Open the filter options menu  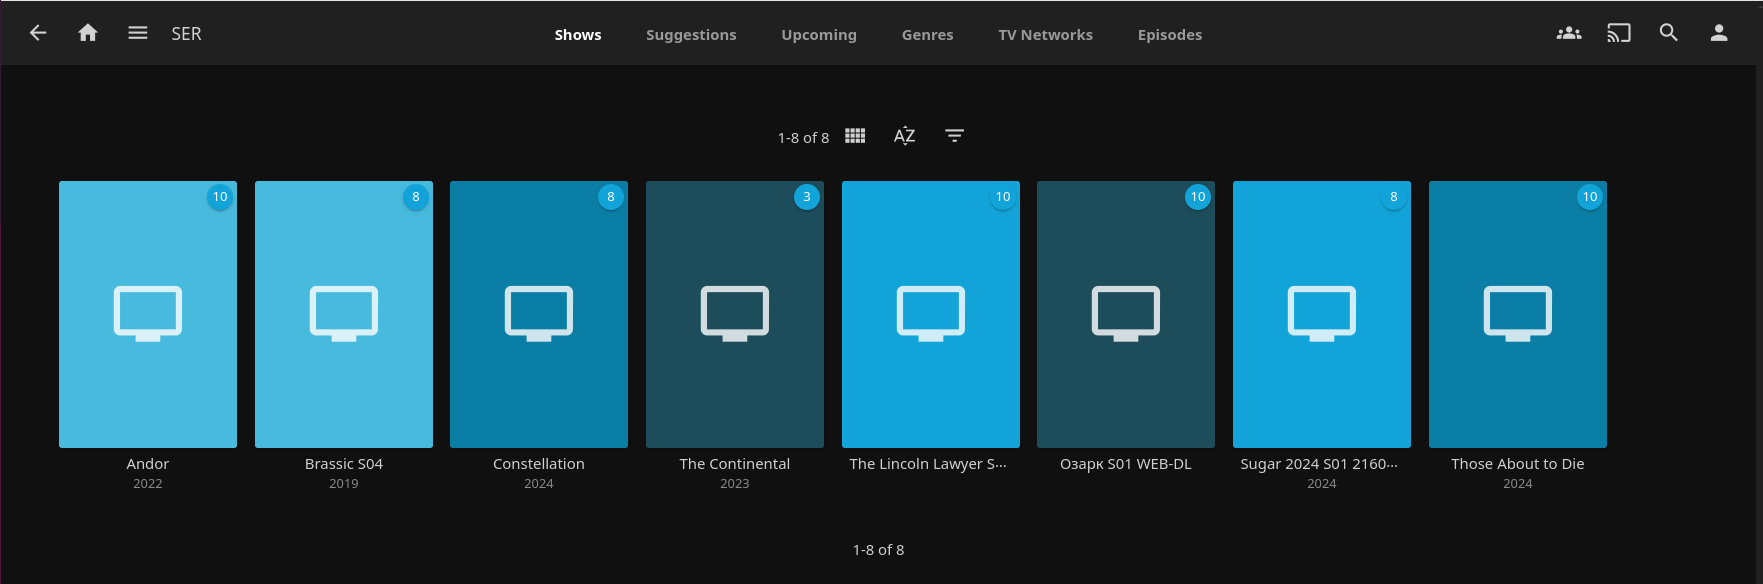pyautogui.click(x=955, y=136)
